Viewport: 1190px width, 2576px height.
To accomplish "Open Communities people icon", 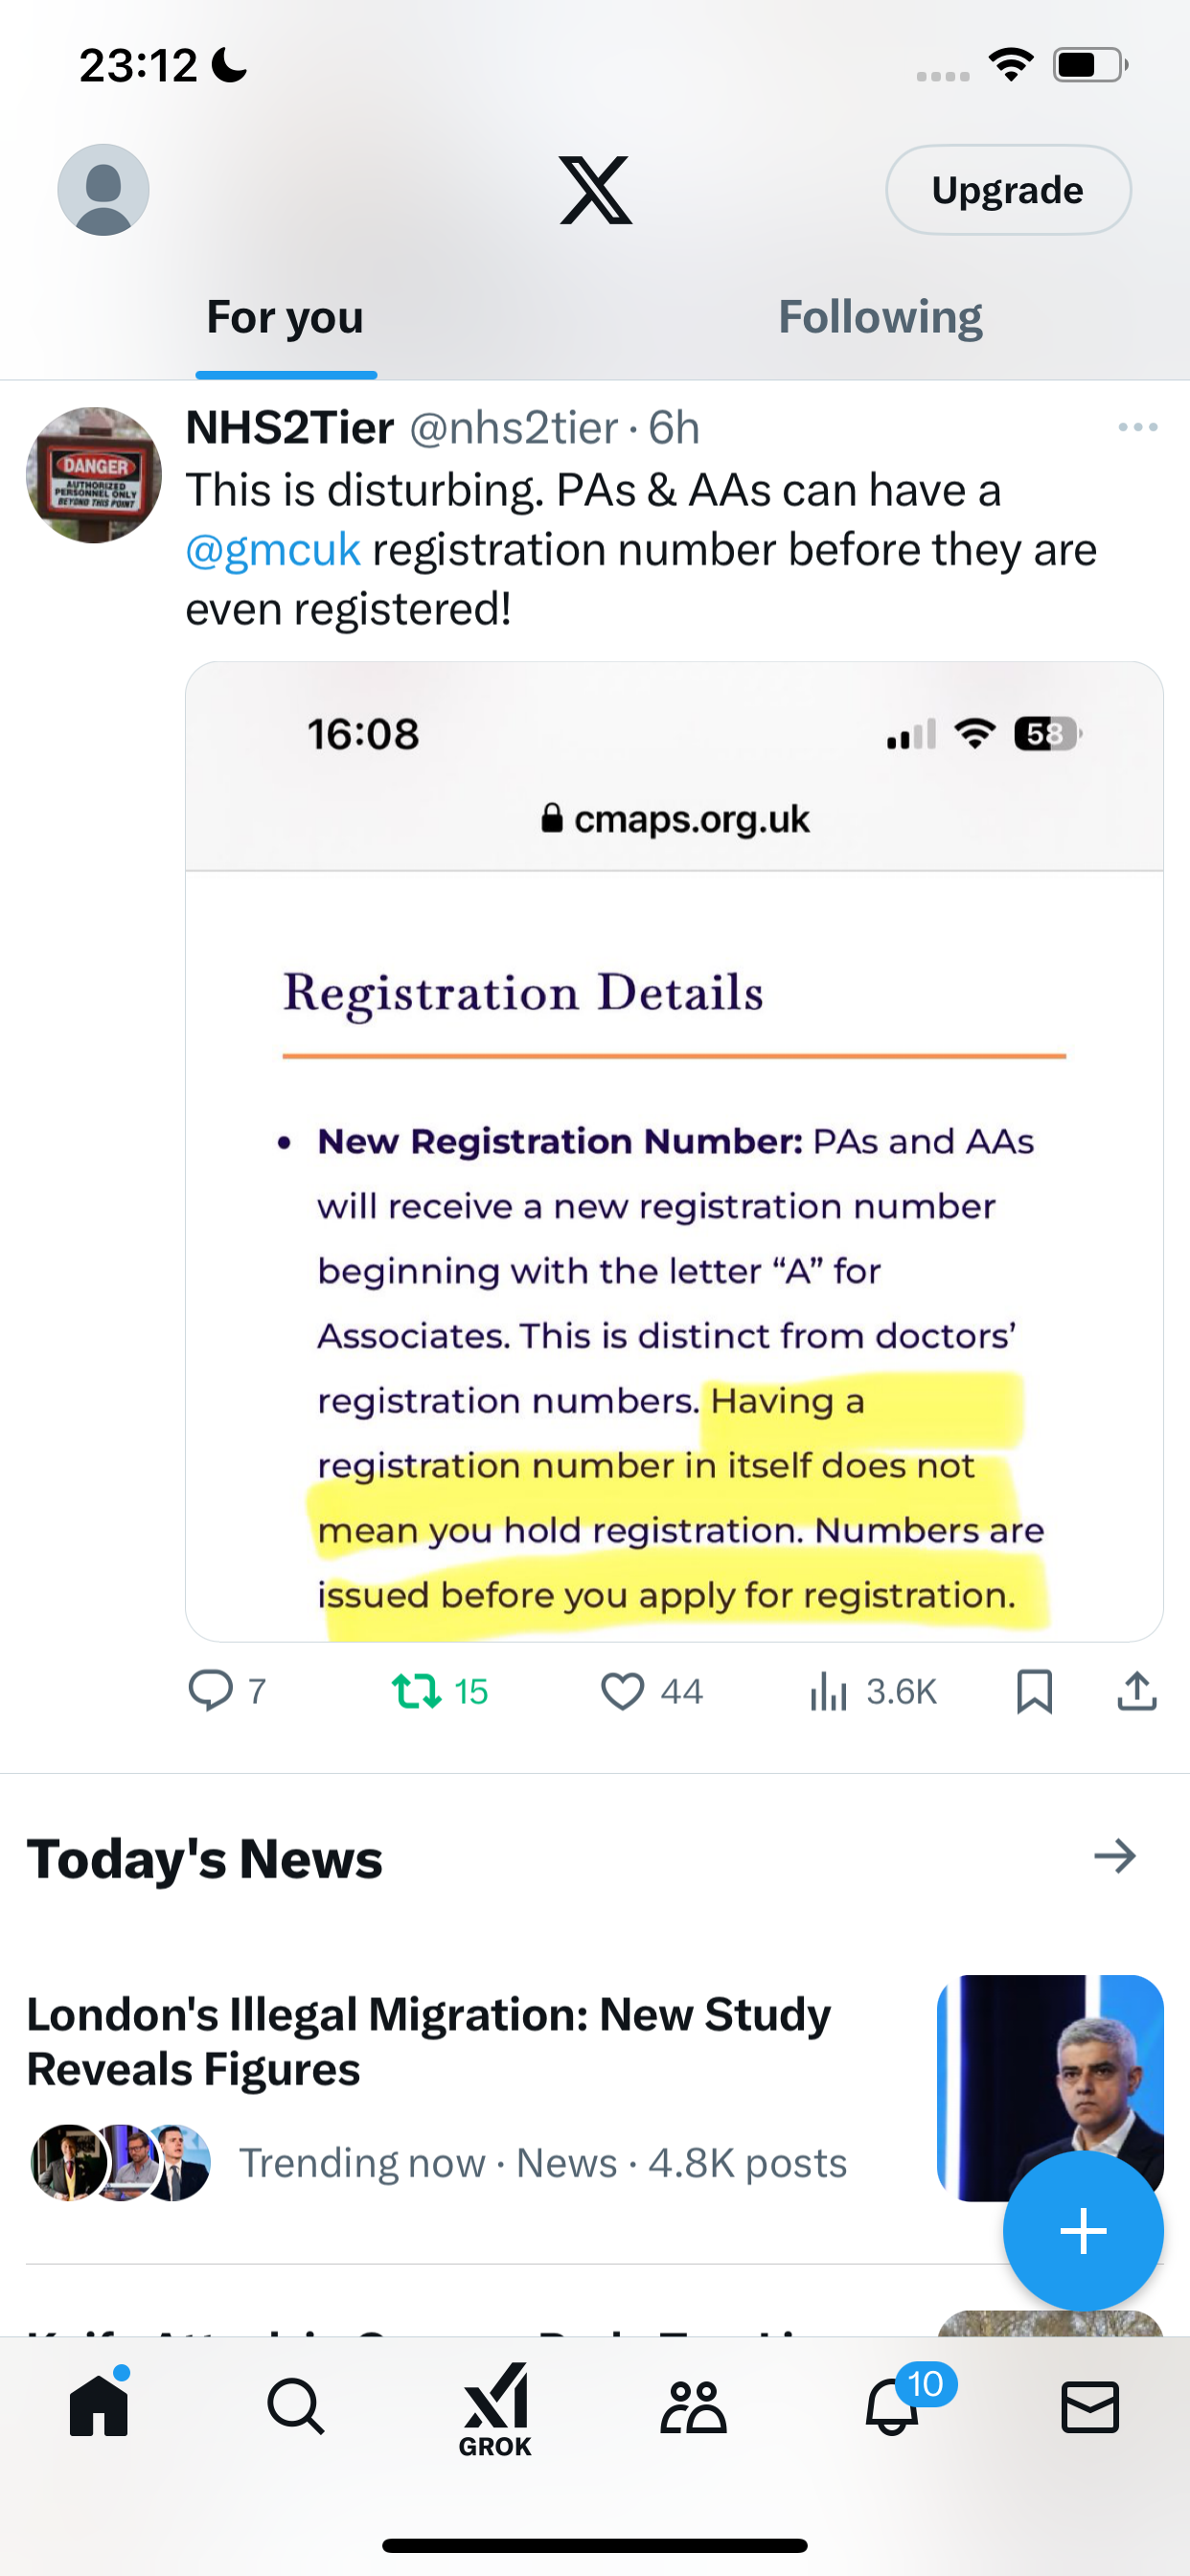I will [693, 2407].
